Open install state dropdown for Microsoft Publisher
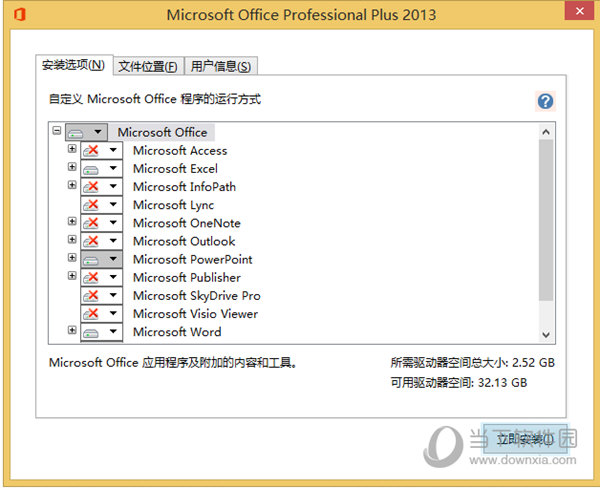This screenshot has height=488, width=600. point(101,277)
